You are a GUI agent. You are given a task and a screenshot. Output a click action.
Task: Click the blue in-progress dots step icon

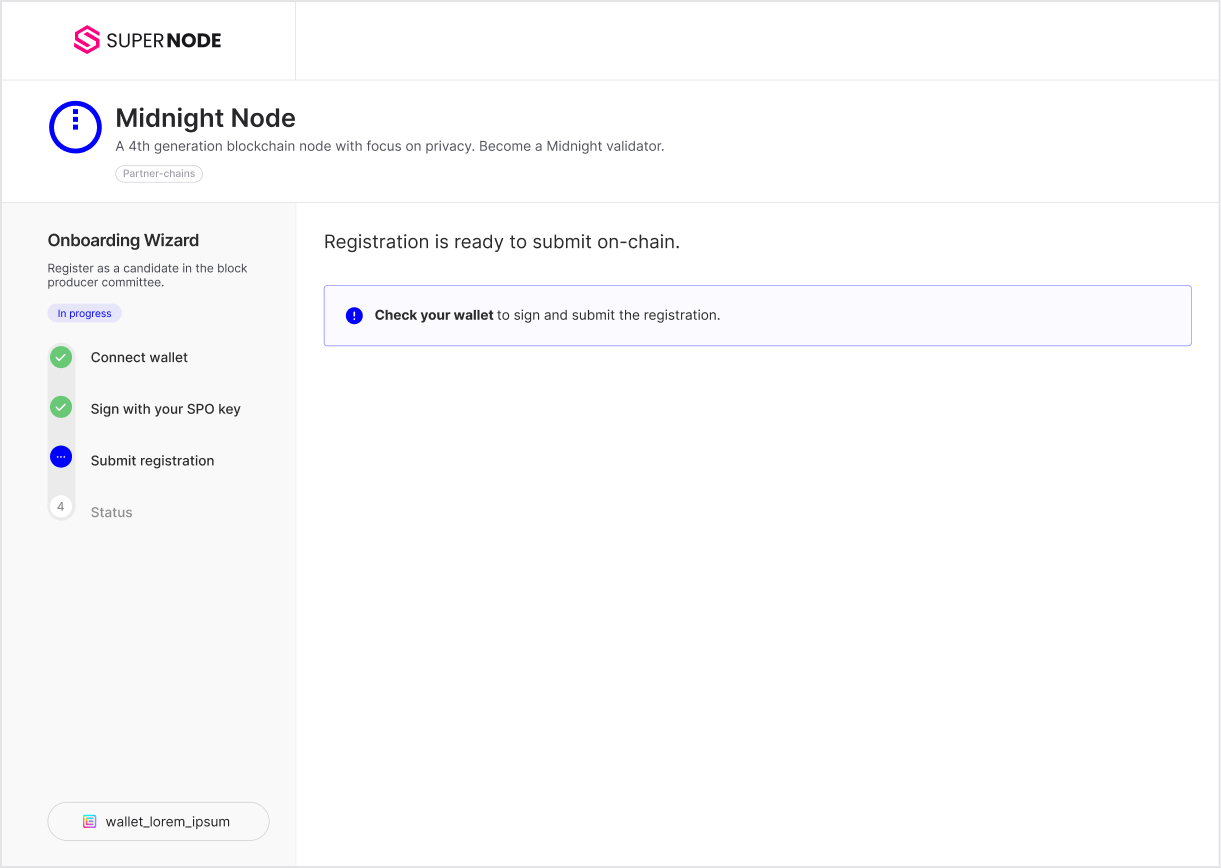[61, 457]
